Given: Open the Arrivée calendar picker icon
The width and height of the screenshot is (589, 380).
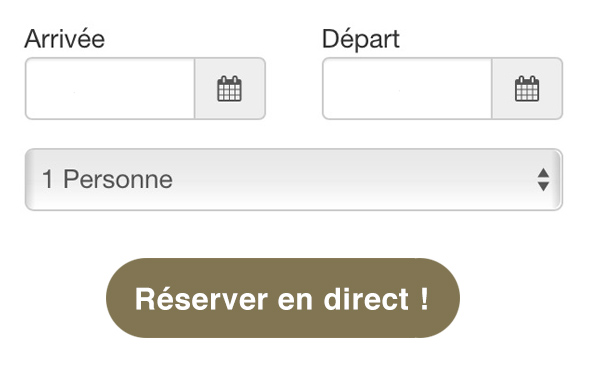Looking at the screenshot, I should click(230, 89).
